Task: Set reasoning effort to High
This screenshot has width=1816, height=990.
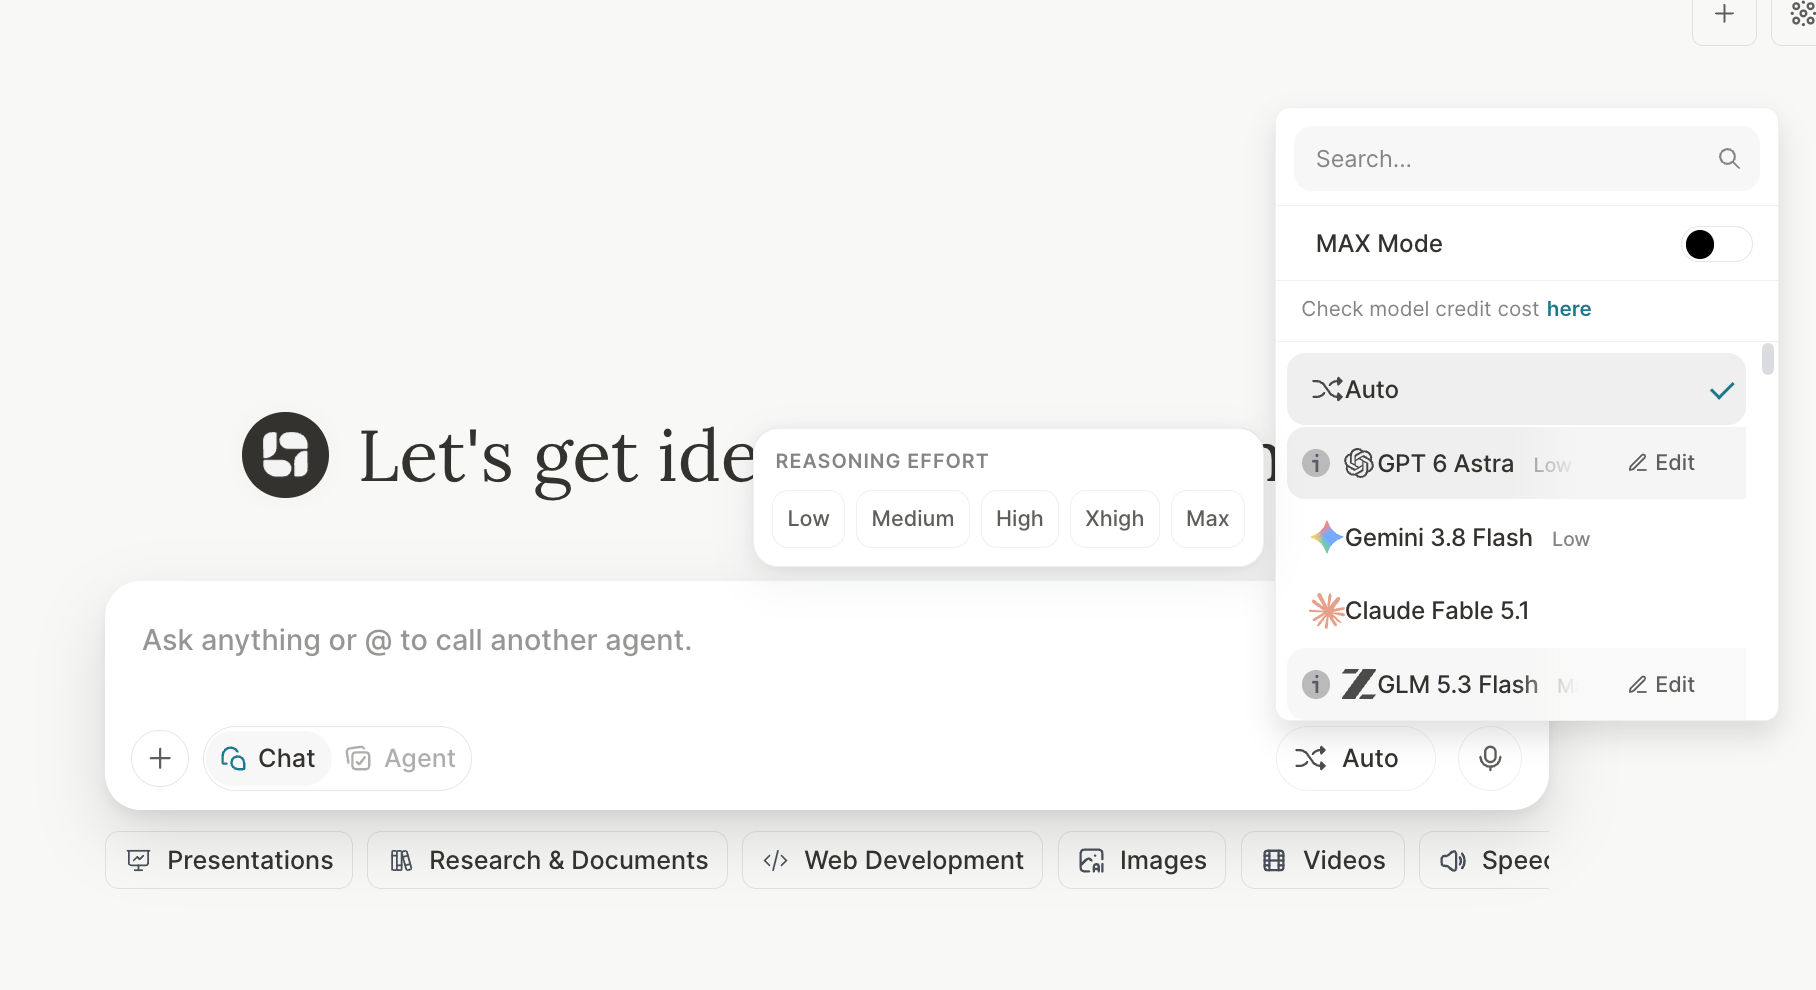Action: click(1020, 518)
